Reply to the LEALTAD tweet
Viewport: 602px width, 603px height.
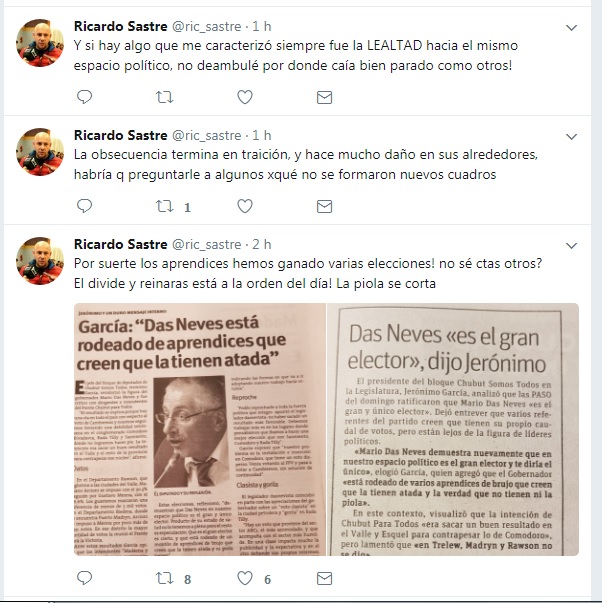click(x=84, y=97)
